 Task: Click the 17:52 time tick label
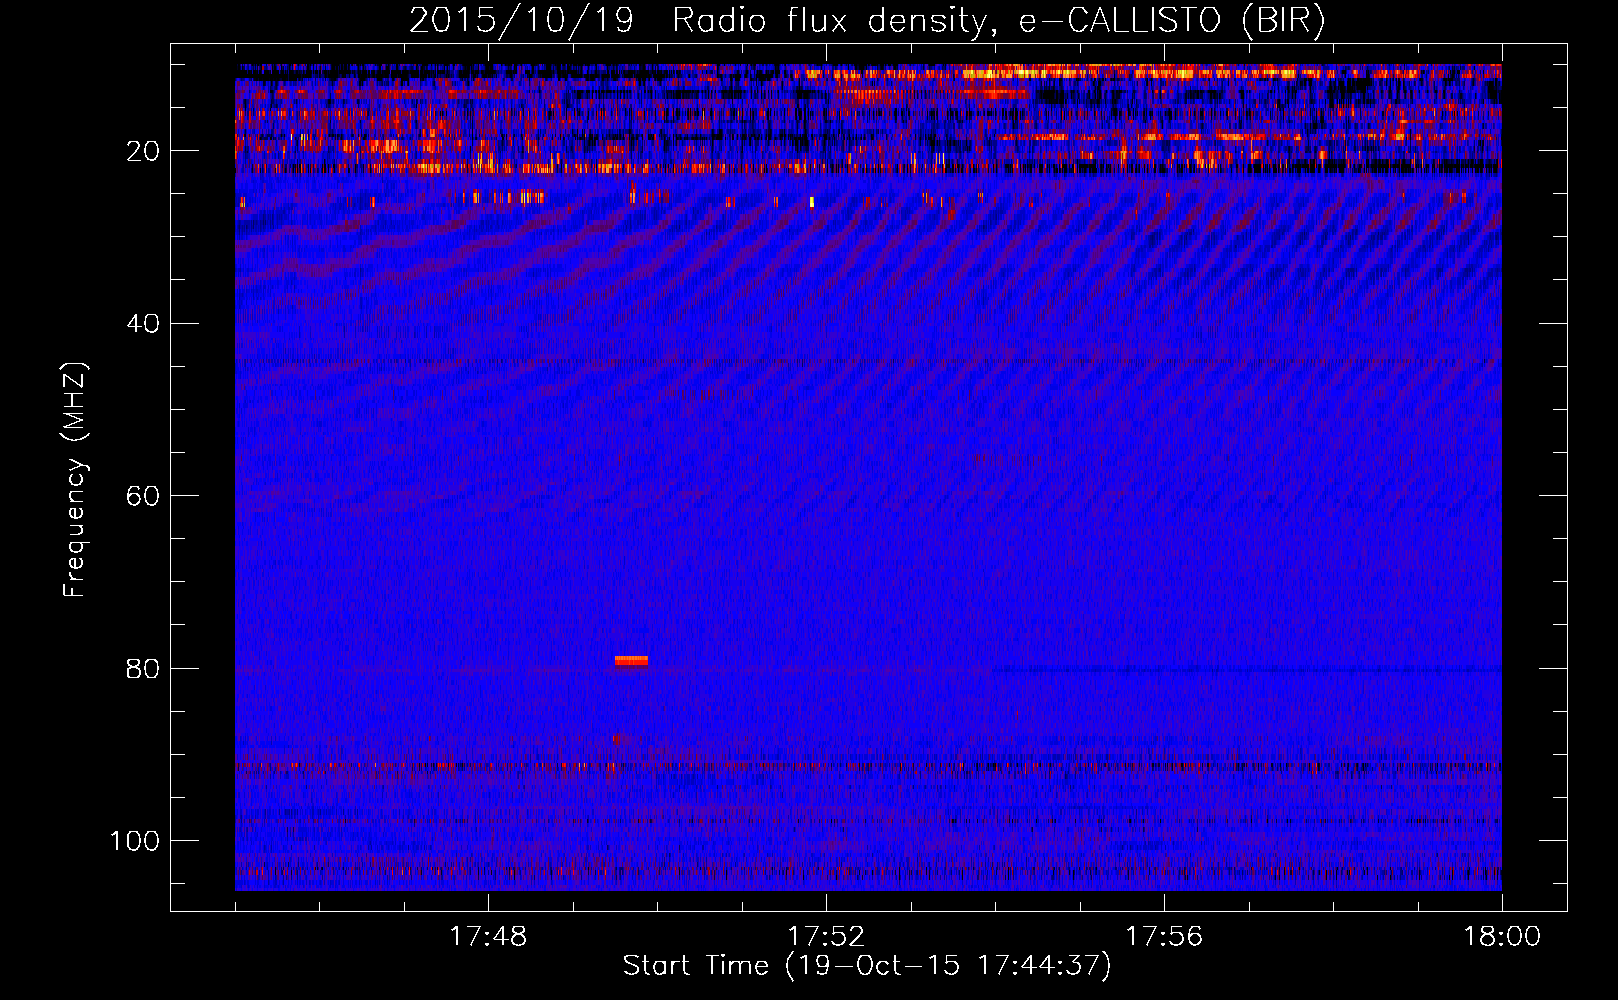pos(826,937)
